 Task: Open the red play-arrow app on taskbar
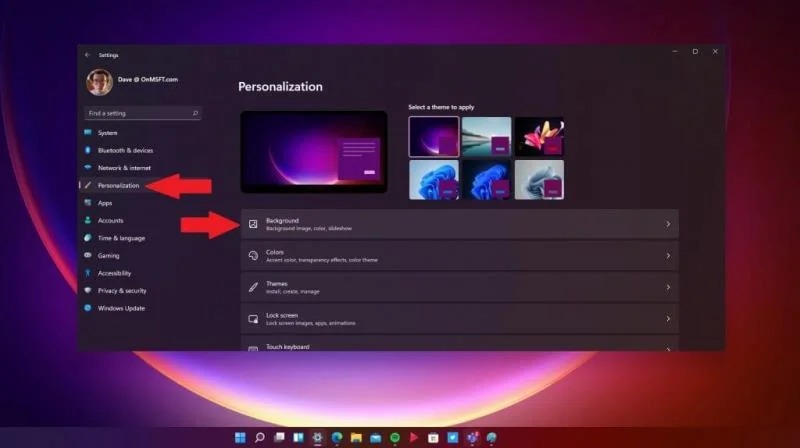(x=414, y=437)
